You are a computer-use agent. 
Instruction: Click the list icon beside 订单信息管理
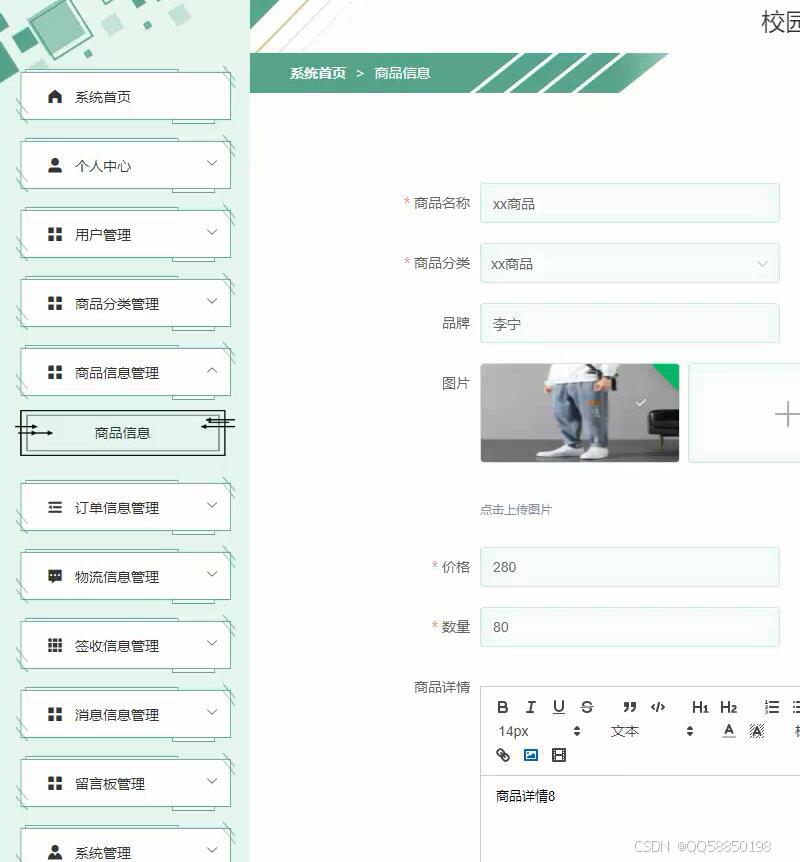click(x=55, y=507)
